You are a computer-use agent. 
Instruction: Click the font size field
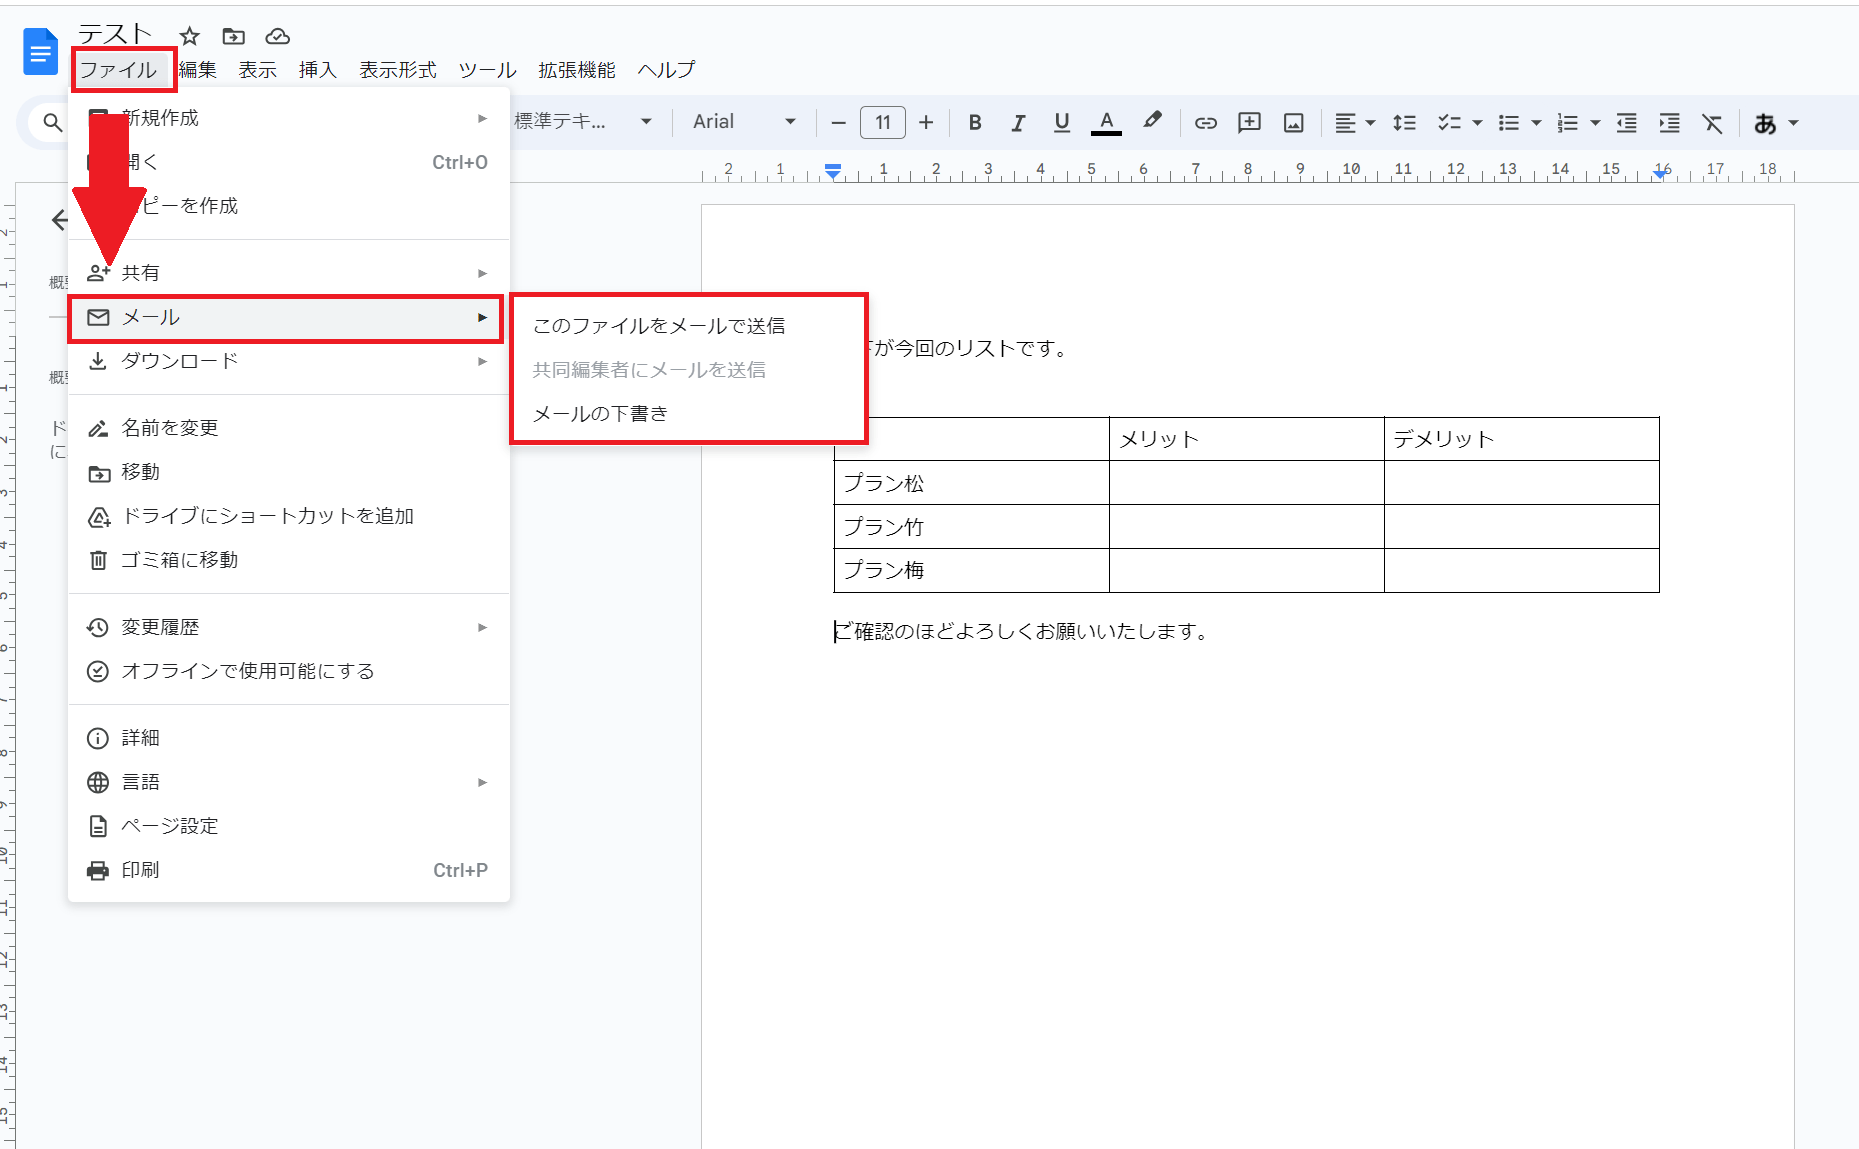pos(882,122)
